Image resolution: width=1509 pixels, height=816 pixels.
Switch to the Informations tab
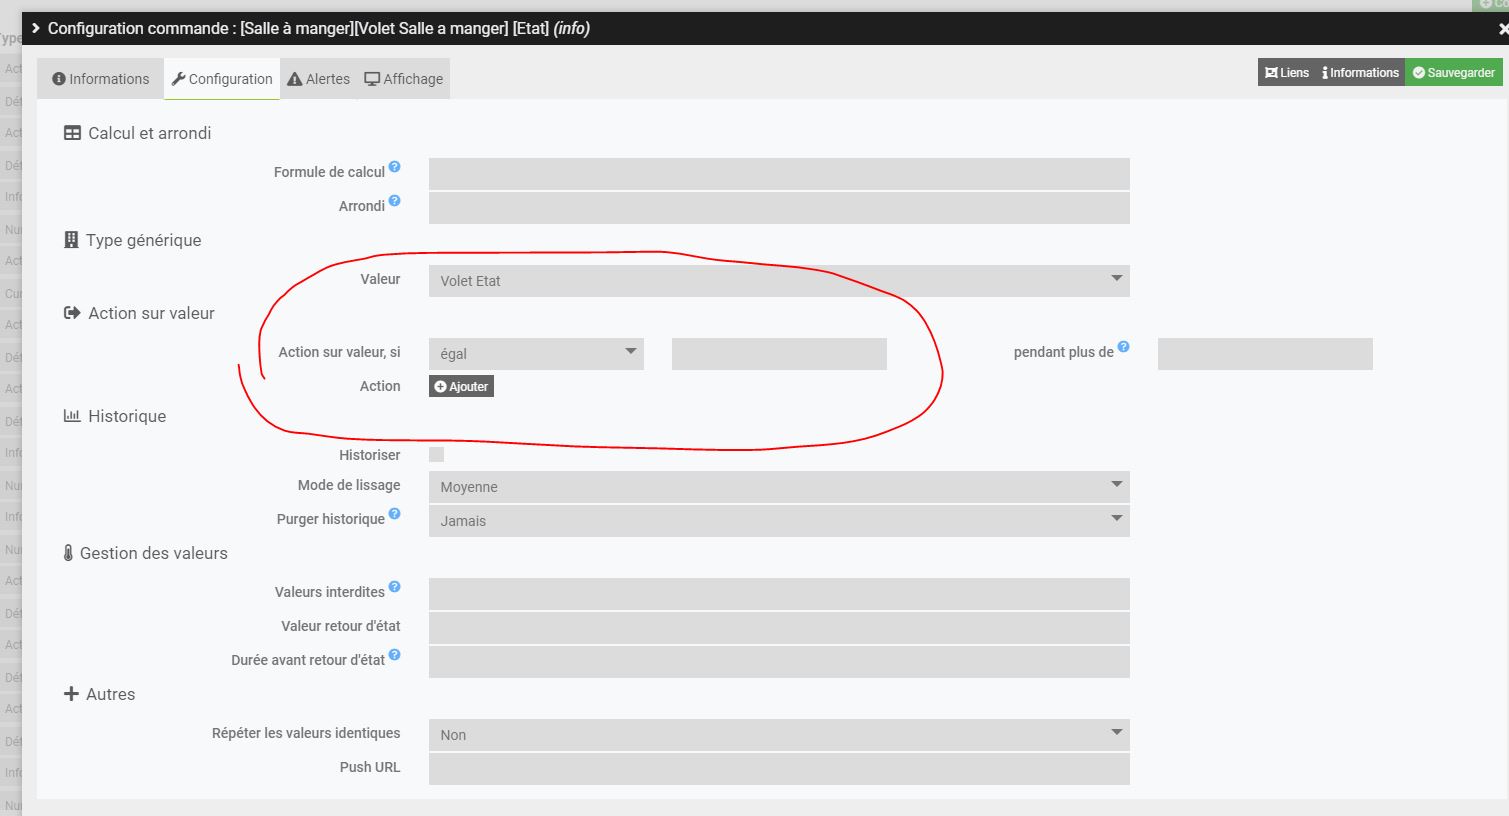(x=101, y=79)
